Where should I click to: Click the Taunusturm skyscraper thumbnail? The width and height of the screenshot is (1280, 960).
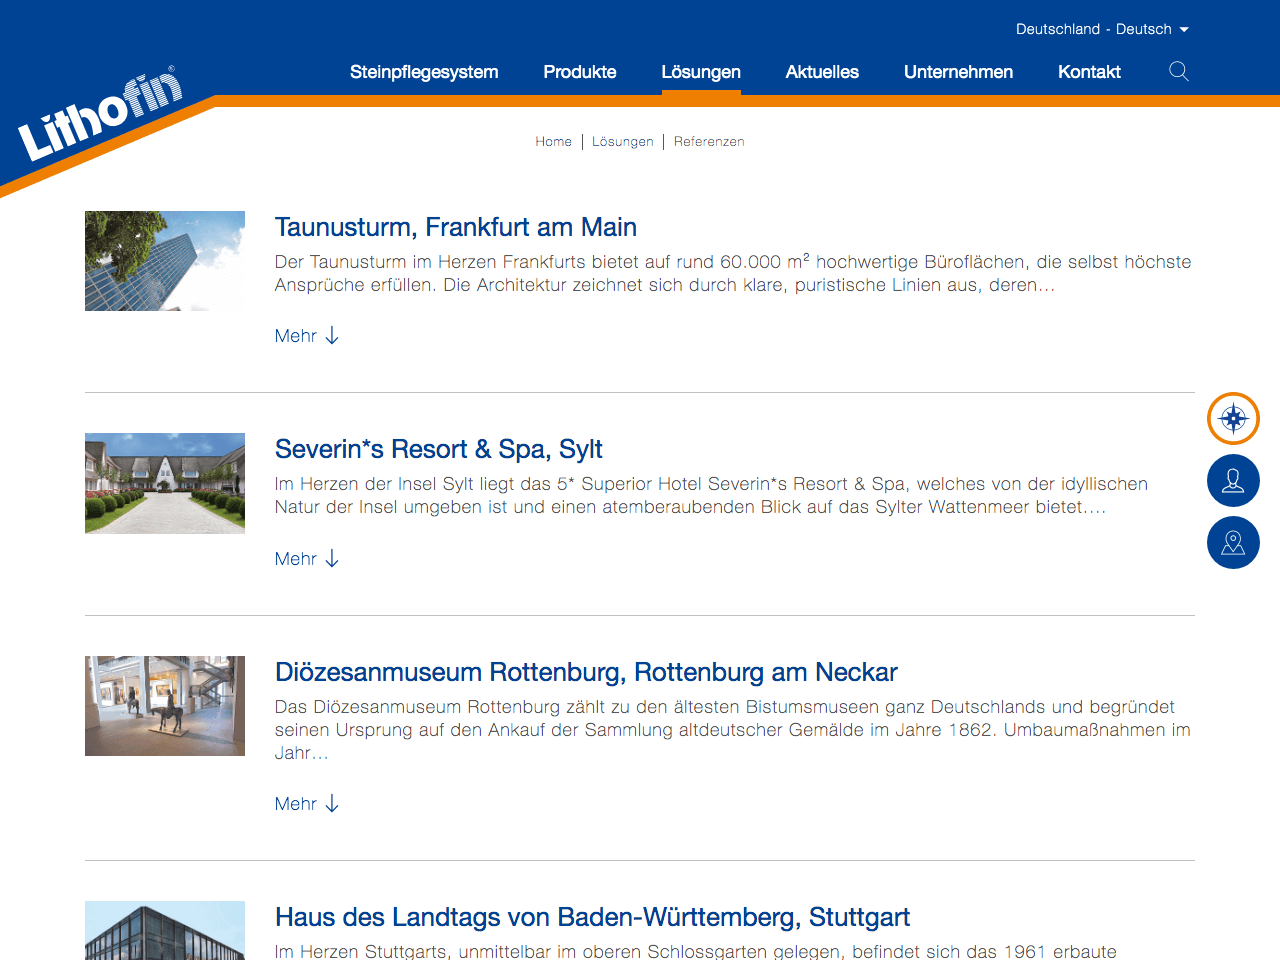[165, 261]
